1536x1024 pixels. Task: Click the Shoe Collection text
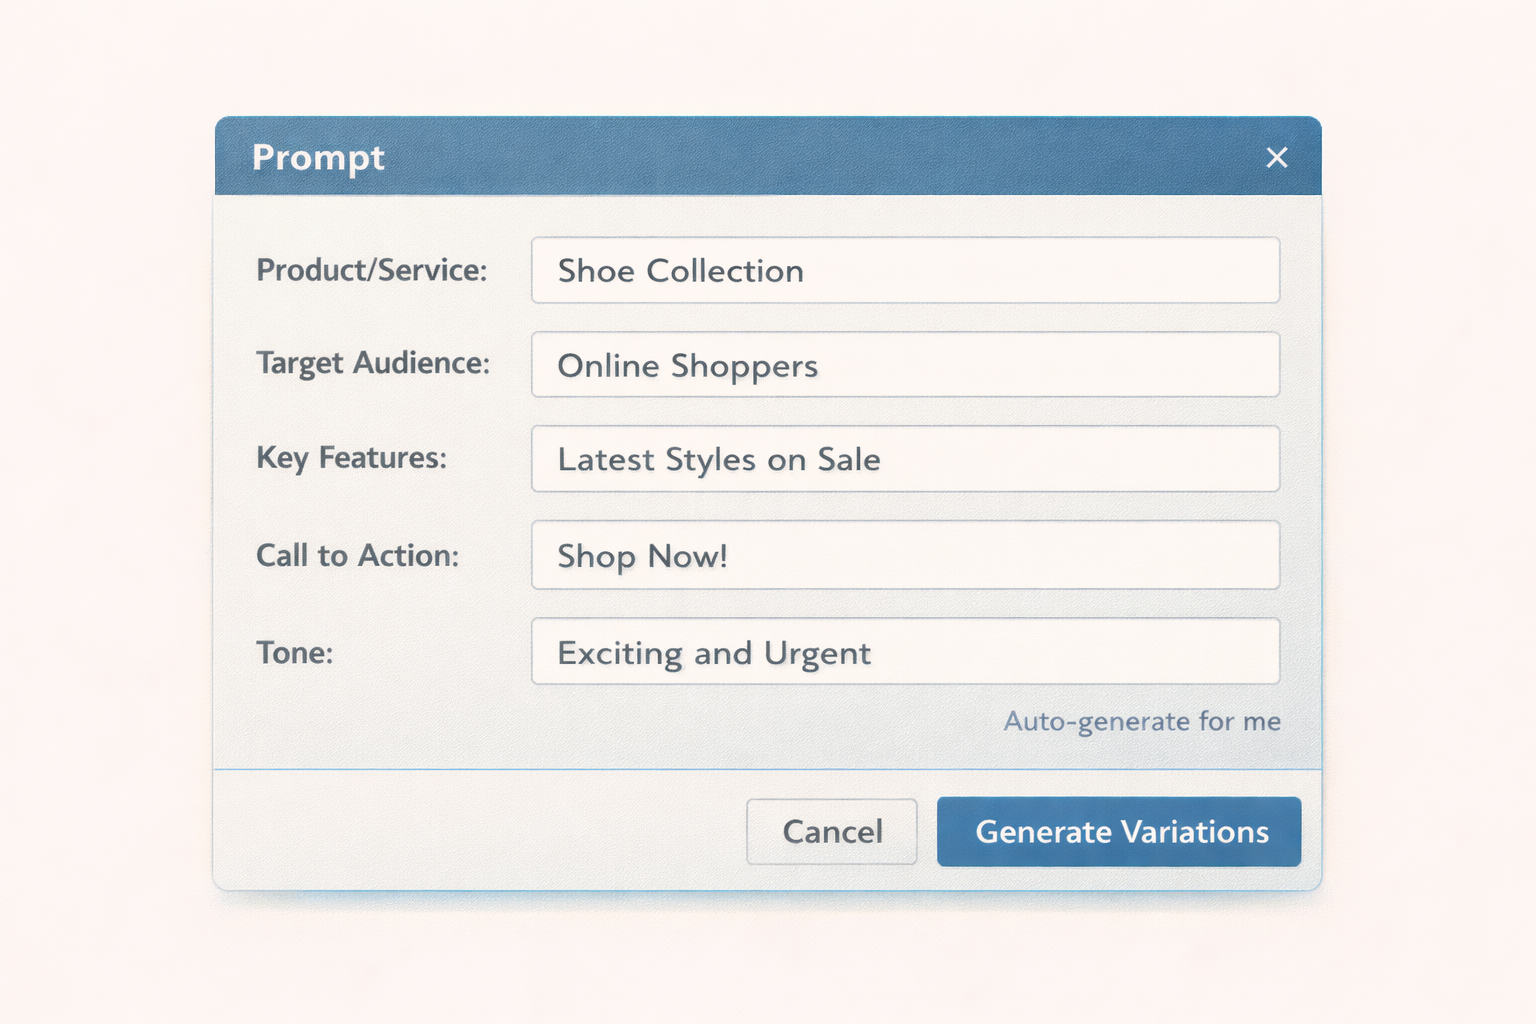click(680, 270)
